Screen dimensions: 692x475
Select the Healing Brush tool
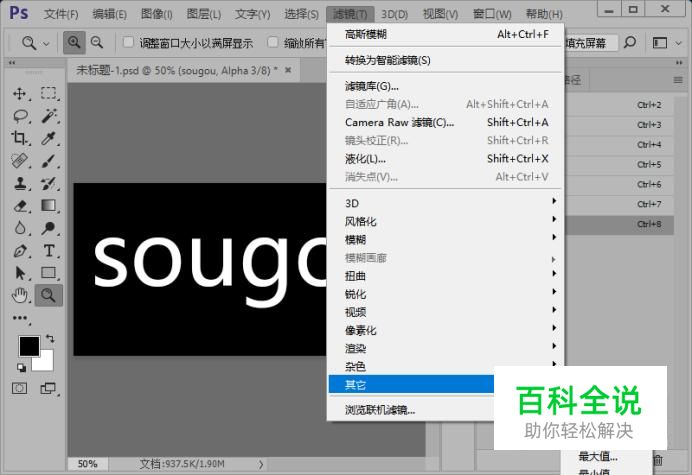coord(19,161)
